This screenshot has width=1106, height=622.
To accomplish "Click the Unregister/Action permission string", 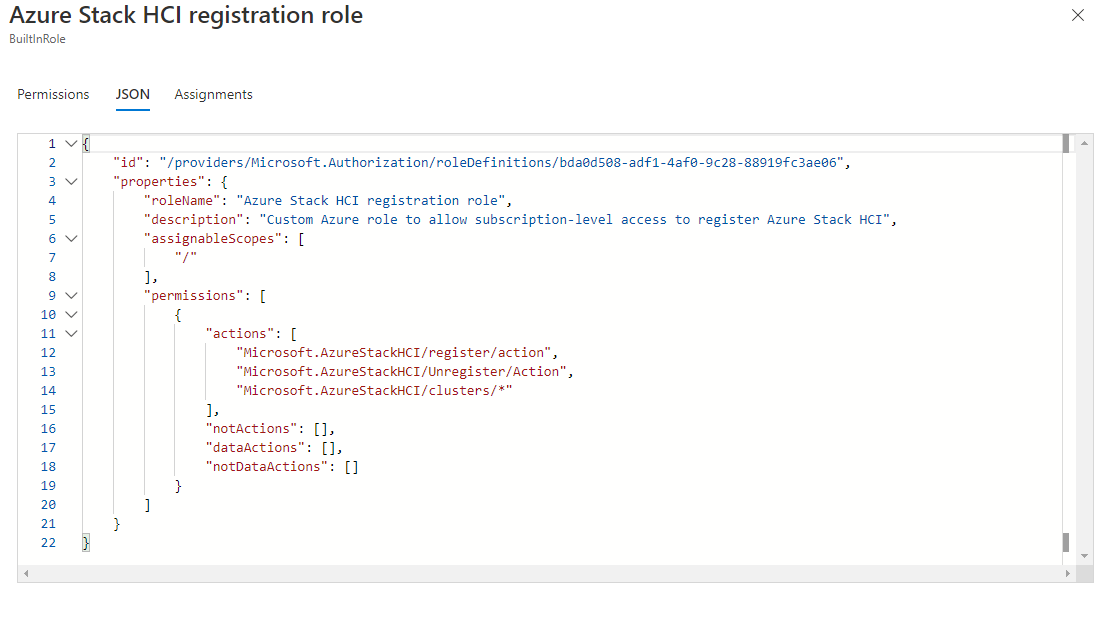I will (401, 372).
